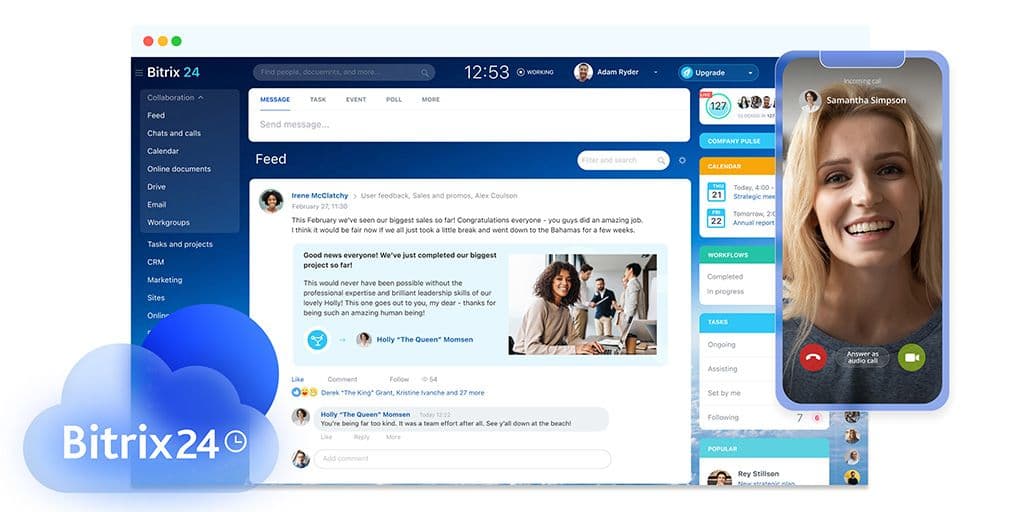Click the cocktail glass appreciation icon
This screenshot has width=1024, height=512.
point(317,339)
